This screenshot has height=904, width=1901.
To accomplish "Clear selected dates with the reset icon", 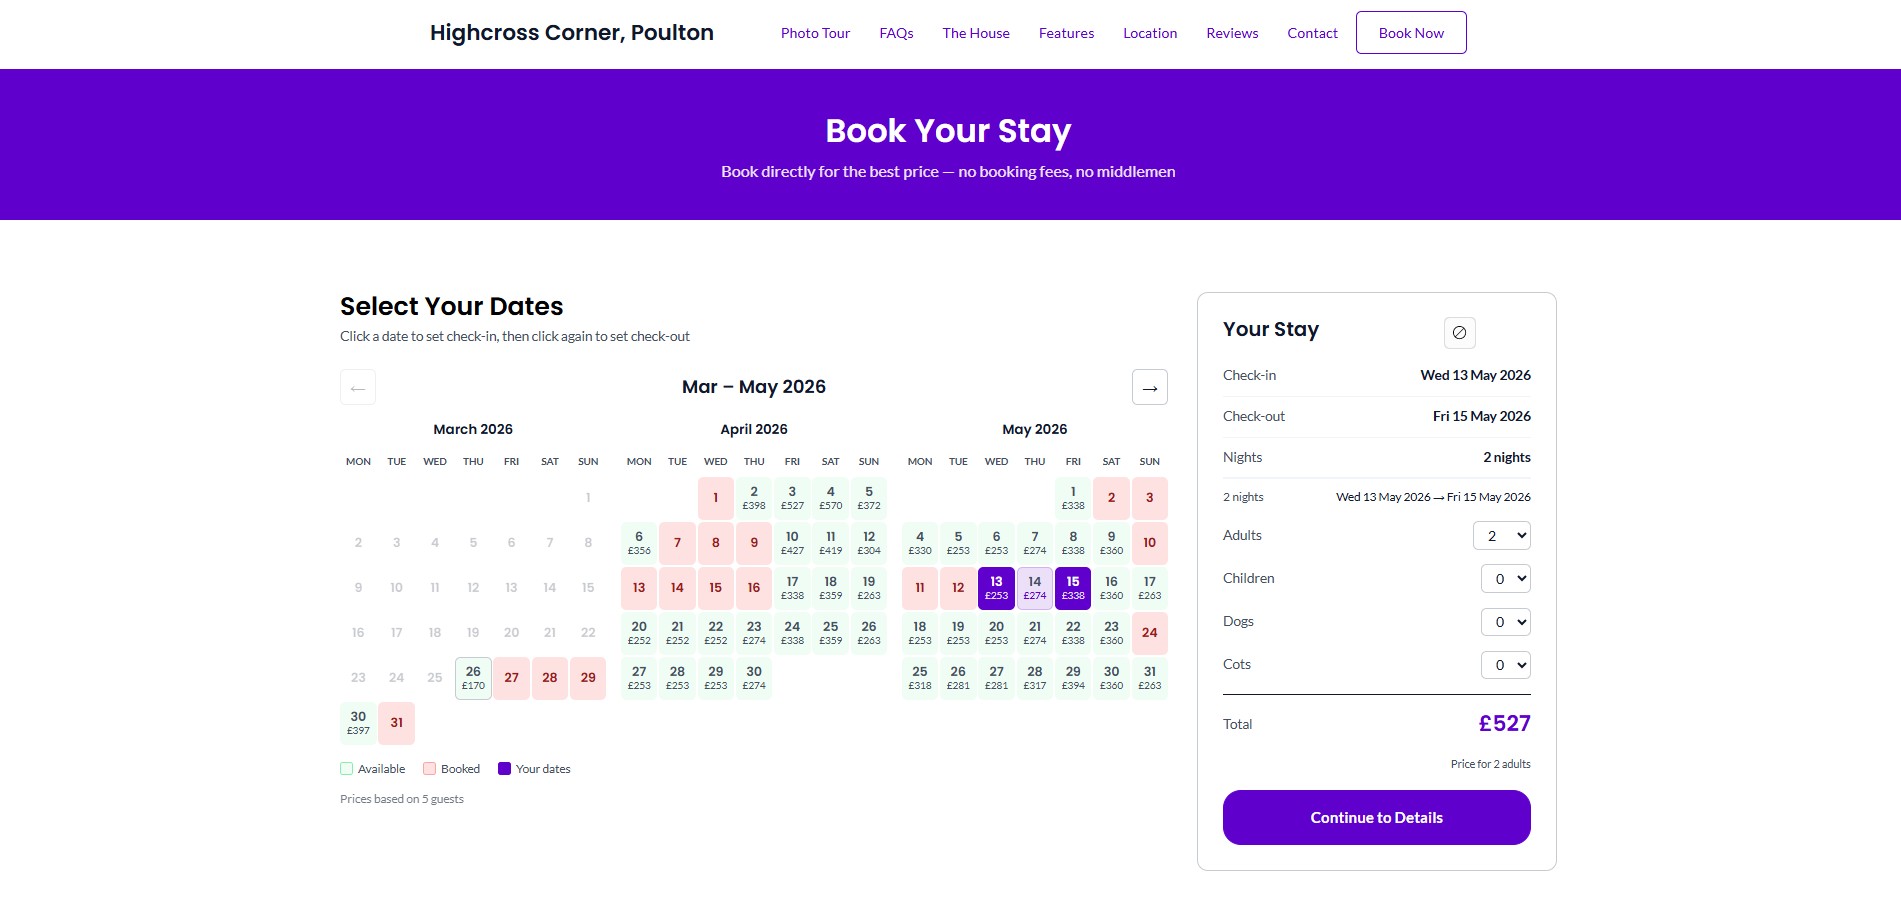I will click(1458, 332).
